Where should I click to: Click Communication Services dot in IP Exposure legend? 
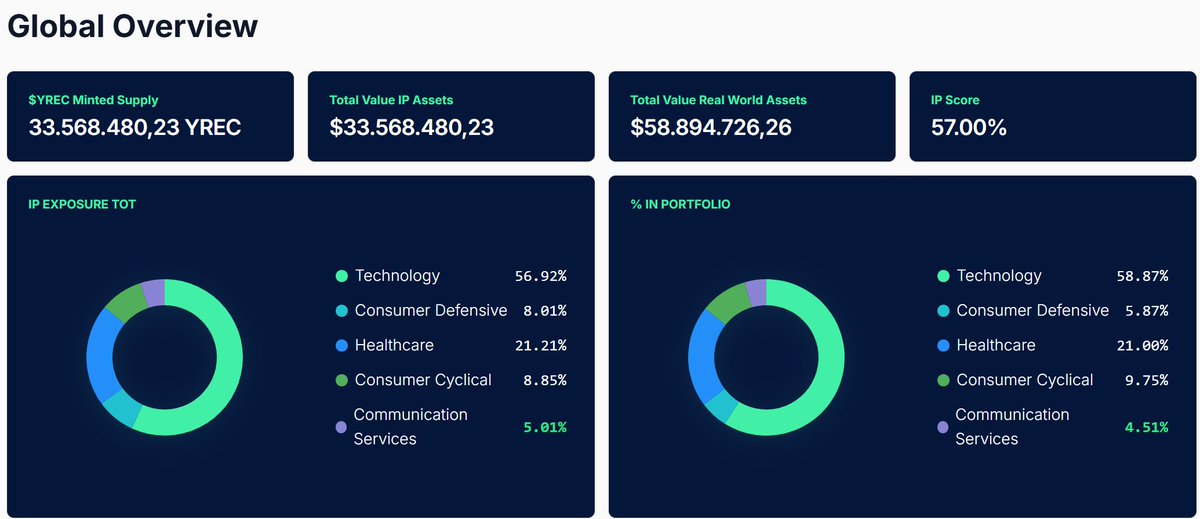pyautogui.click(x=342, y=427)
